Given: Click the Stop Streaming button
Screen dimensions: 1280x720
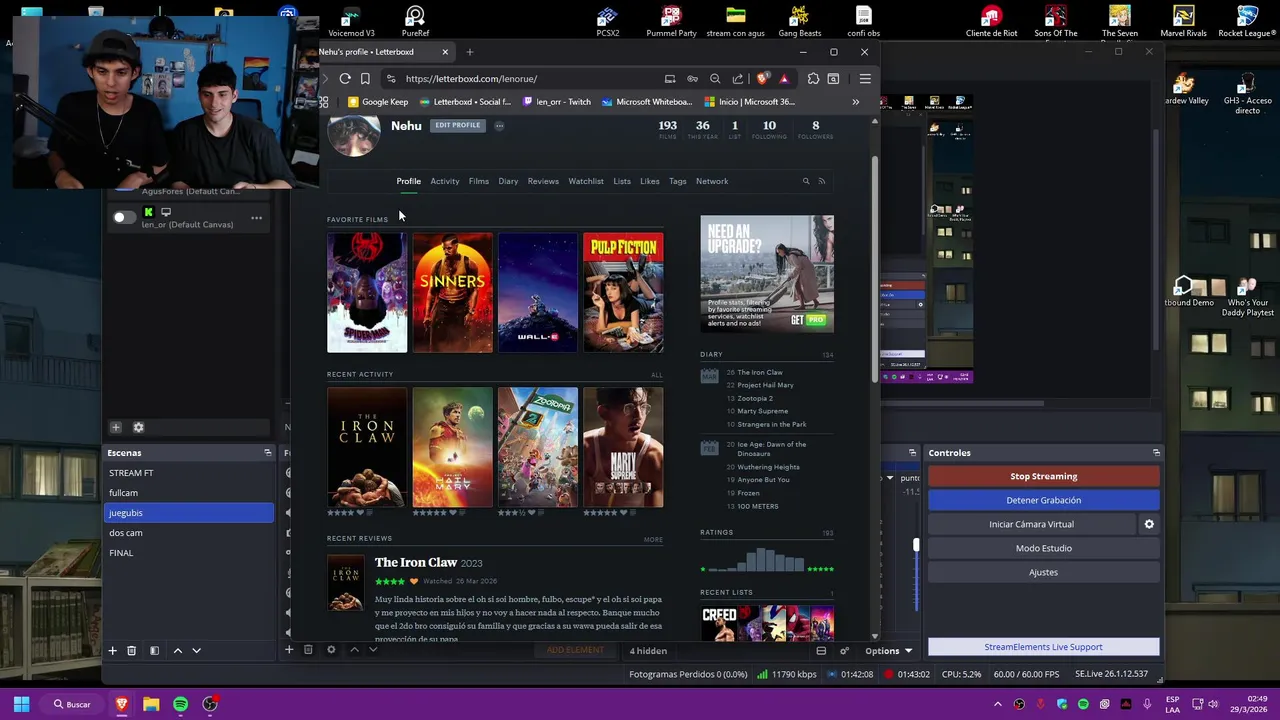Looking at the screenshot, I should [1044, 476].
